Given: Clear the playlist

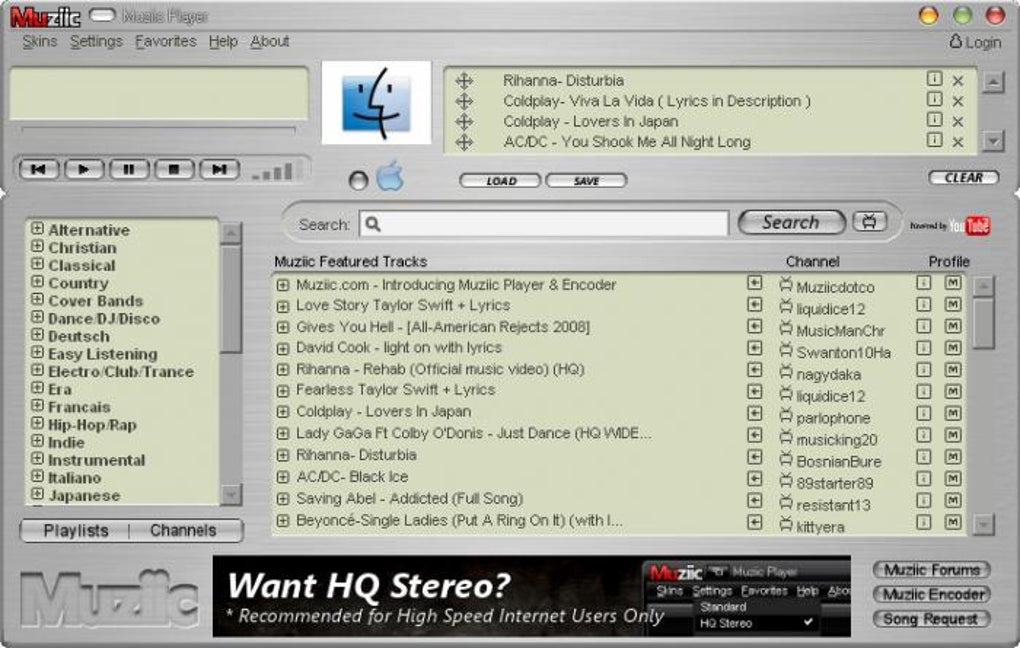Looking at the screenshot, I should [x=963, y=178].
